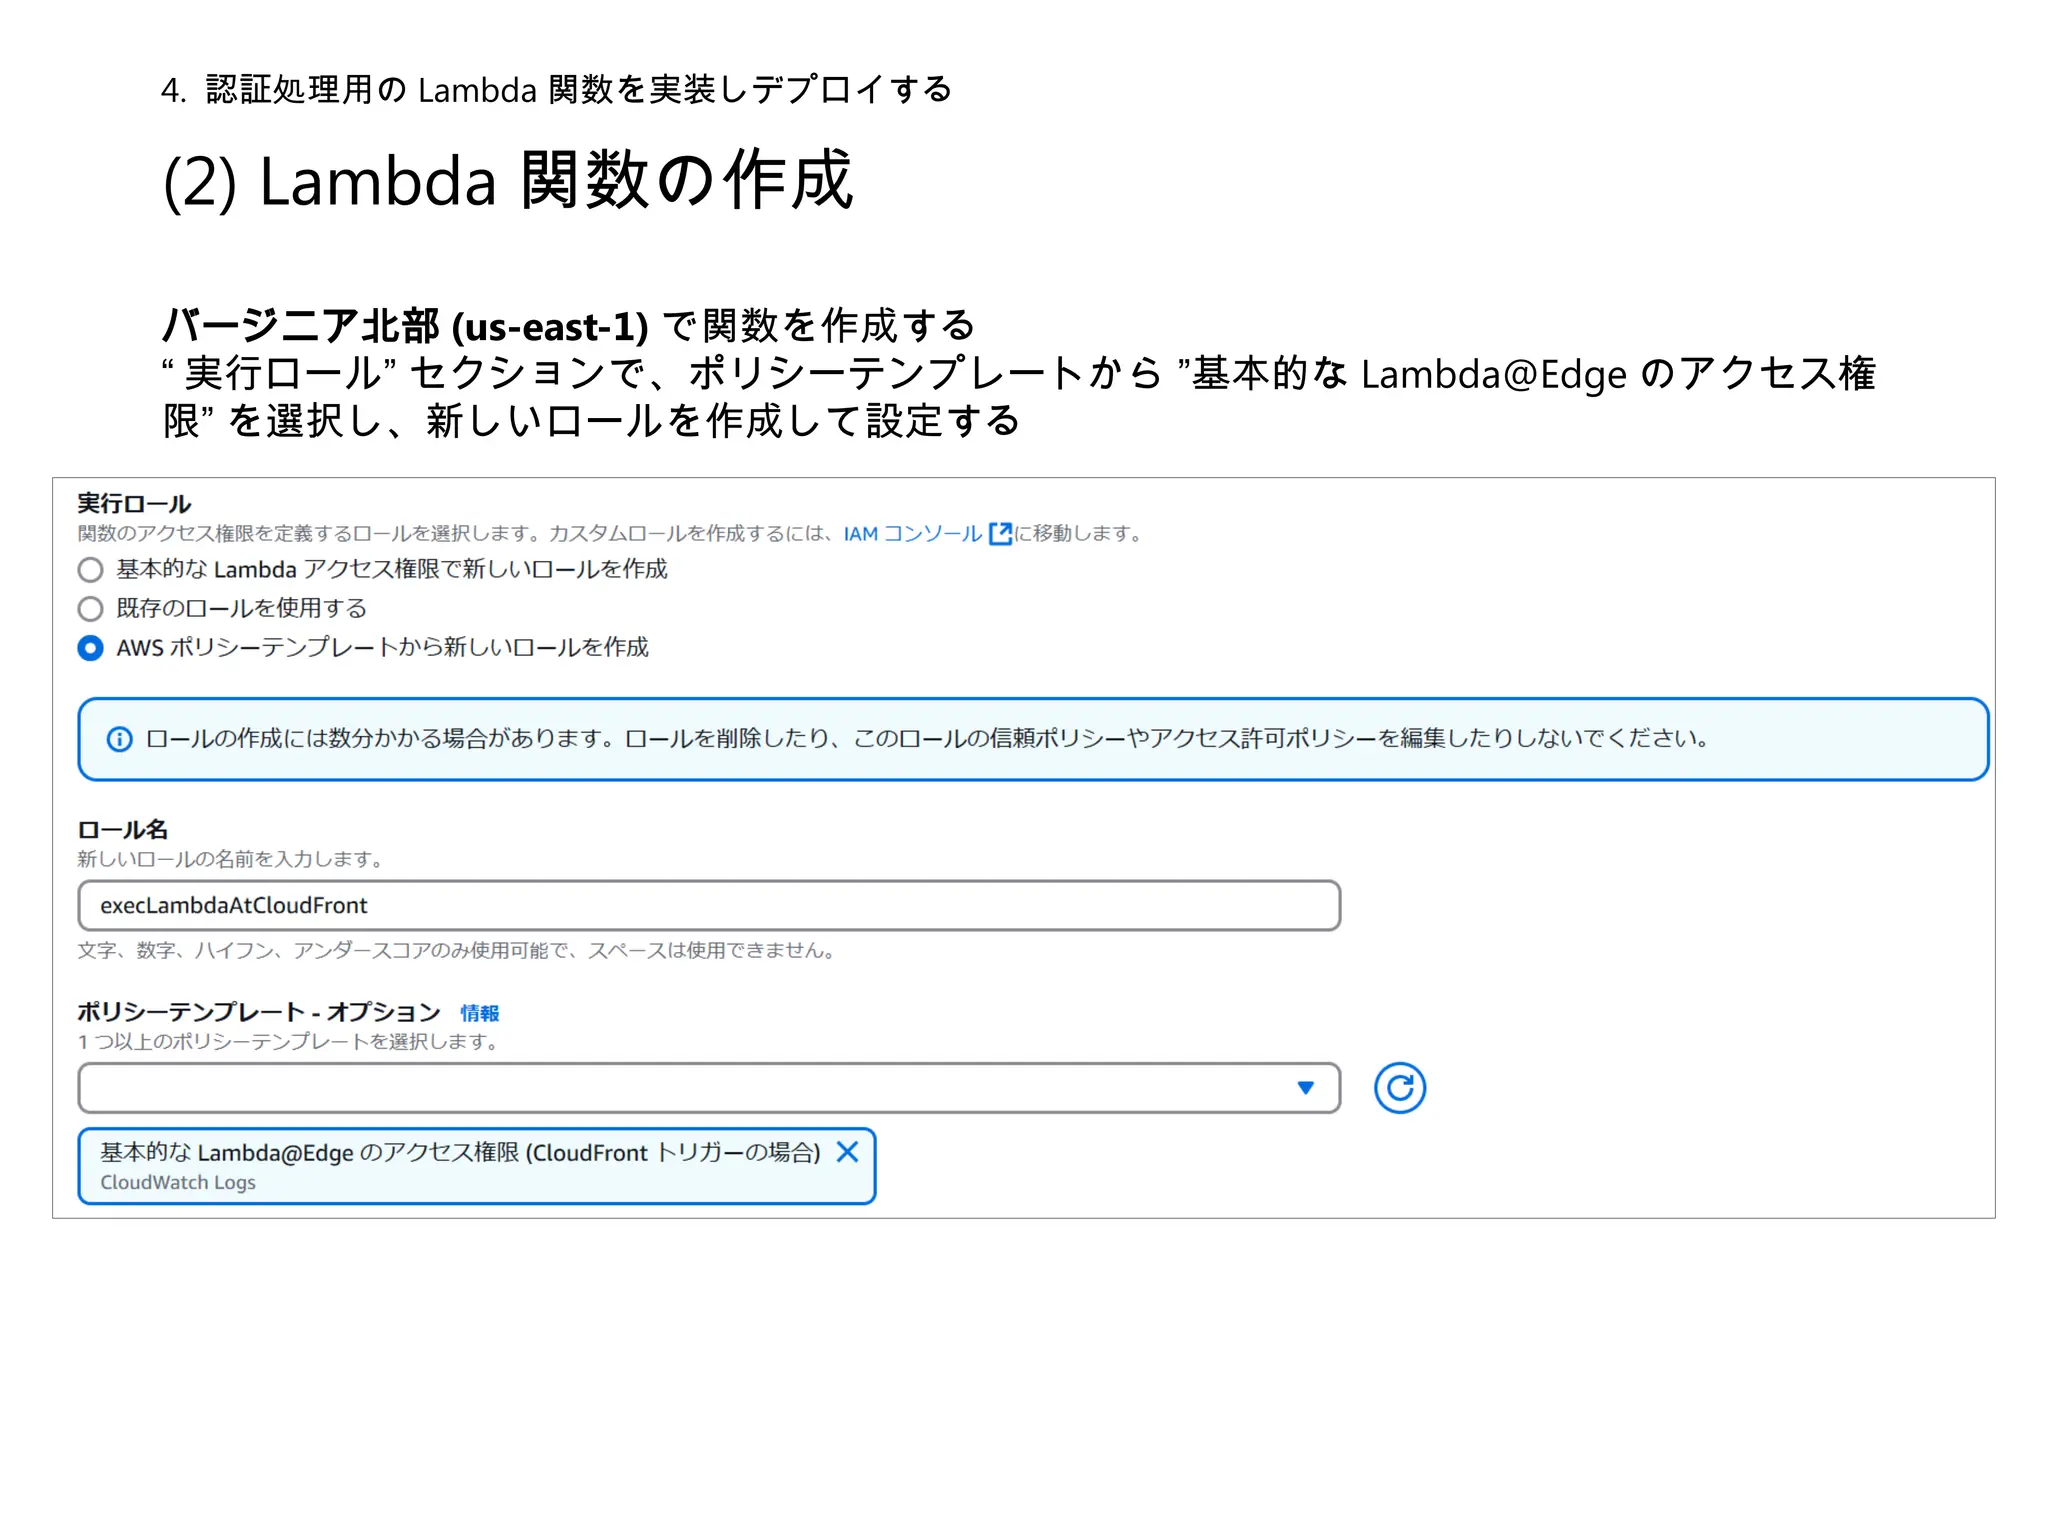This screenshot has width=2048, height=1536.
Task: Click the text バージニア北部 (us-east-1)
Action: click(405, 327)
